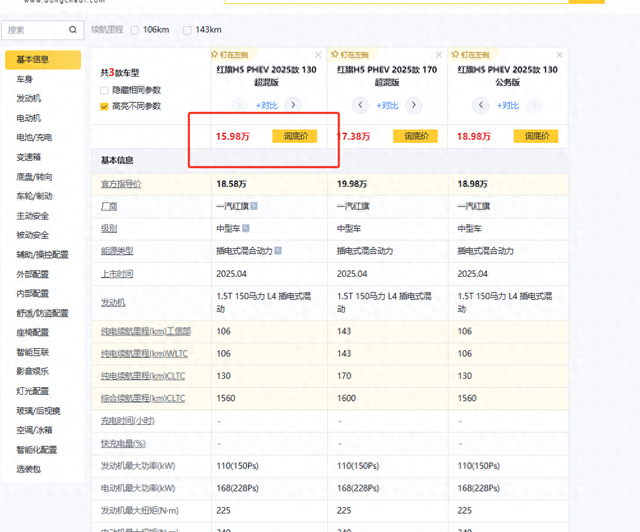Pin the 170 超混版 column
640x532 pixels.
click(x=350, y=55)
